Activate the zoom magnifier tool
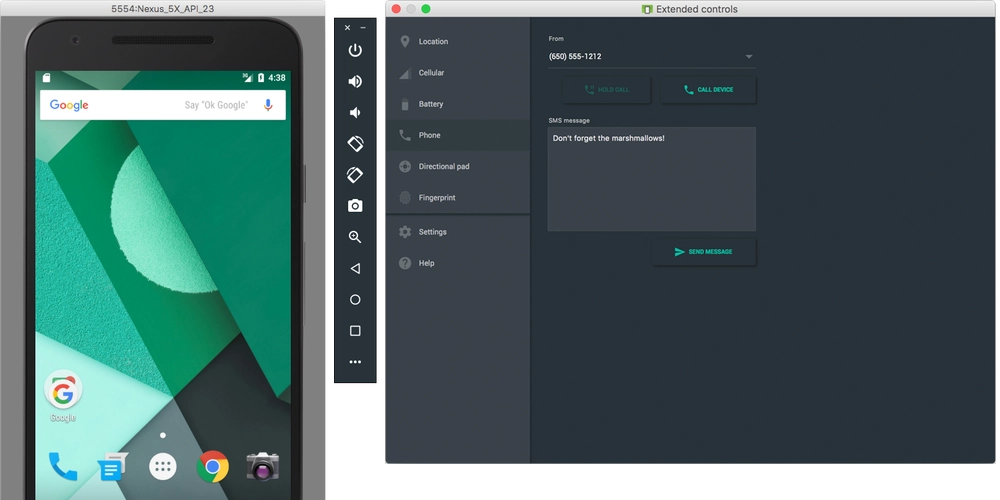Viewport: 1000px width, 500px height. (355, 237)
